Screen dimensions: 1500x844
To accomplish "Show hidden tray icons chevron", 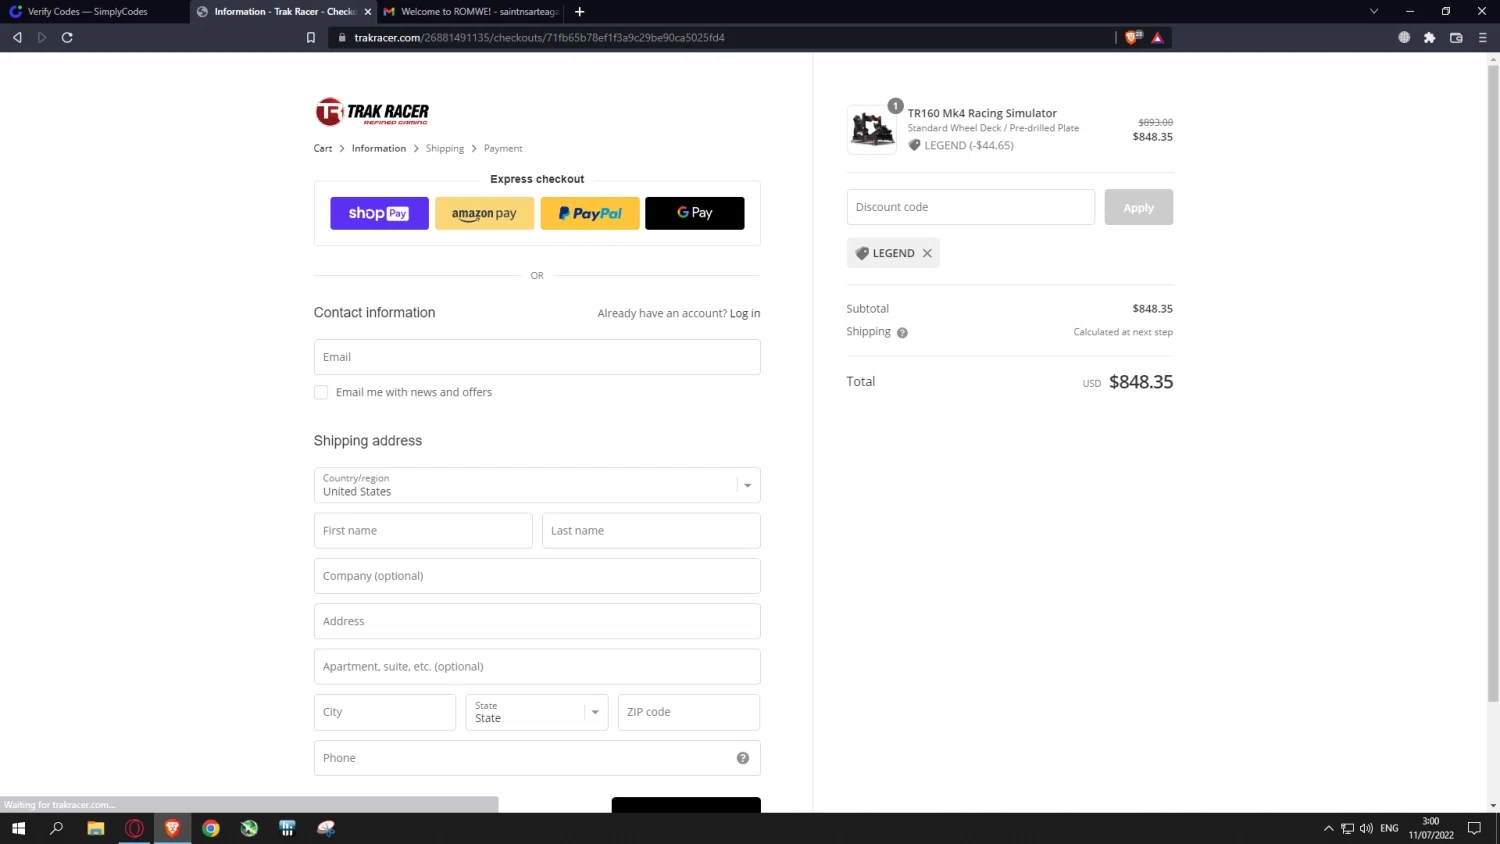I will (x=1328, y=828).
